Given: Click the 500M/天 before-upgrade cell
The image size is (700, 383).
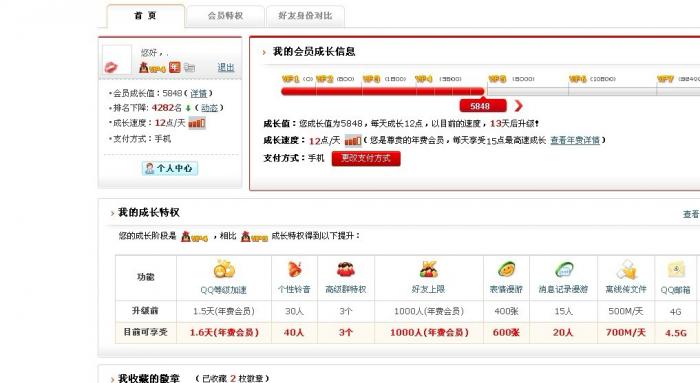Looking at the screenshot, I should (x=626, y=311).
